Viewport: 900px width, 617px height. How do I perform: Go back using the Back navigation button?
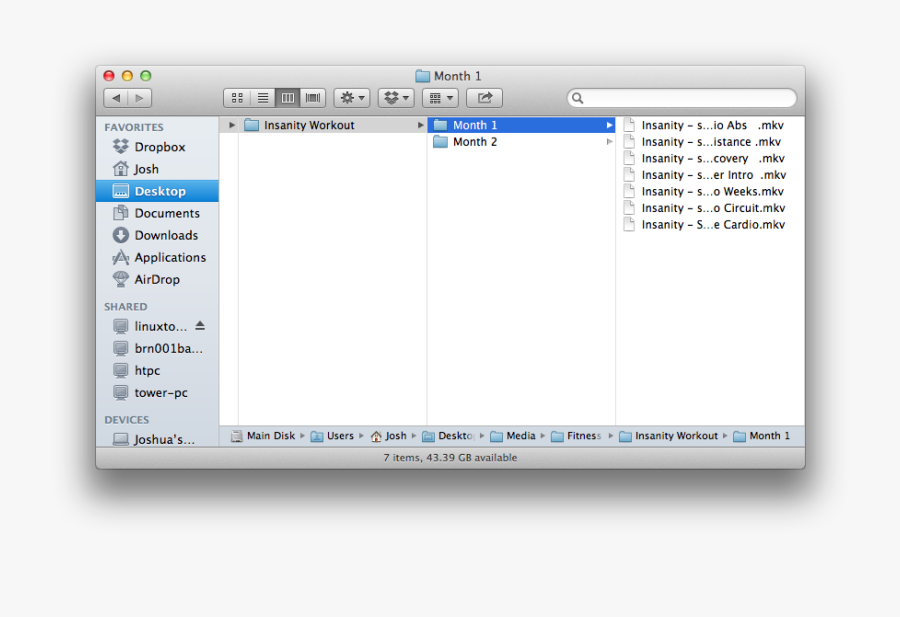116,97
